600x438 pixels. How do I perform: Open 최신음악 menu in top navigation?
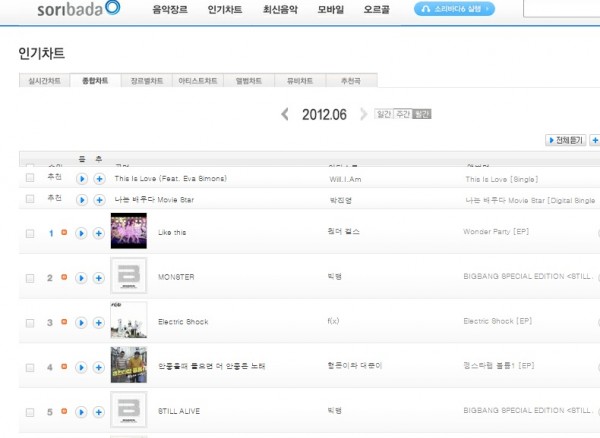[x=280, y=9]
